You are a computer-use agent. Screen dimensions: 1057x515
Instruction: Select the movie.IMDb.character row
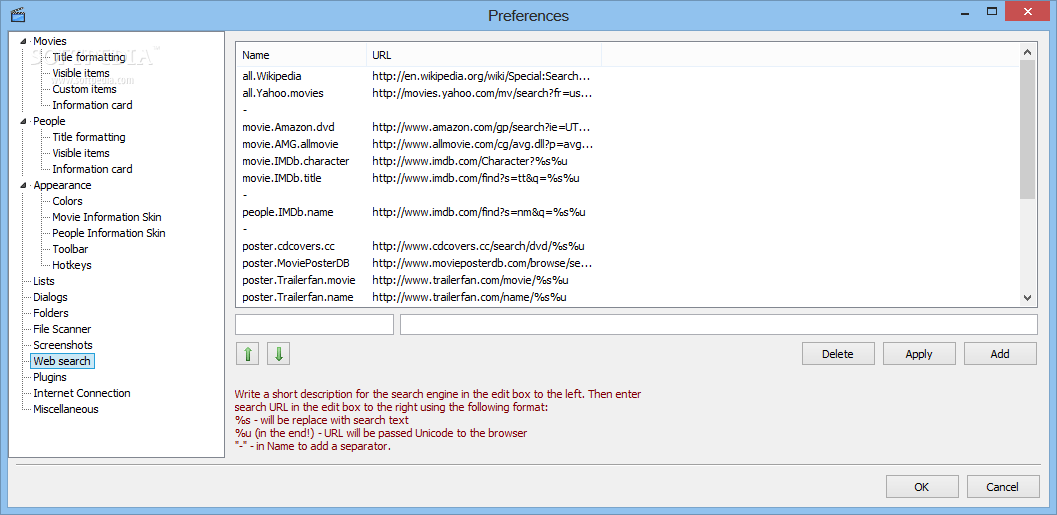pos(628,161)
